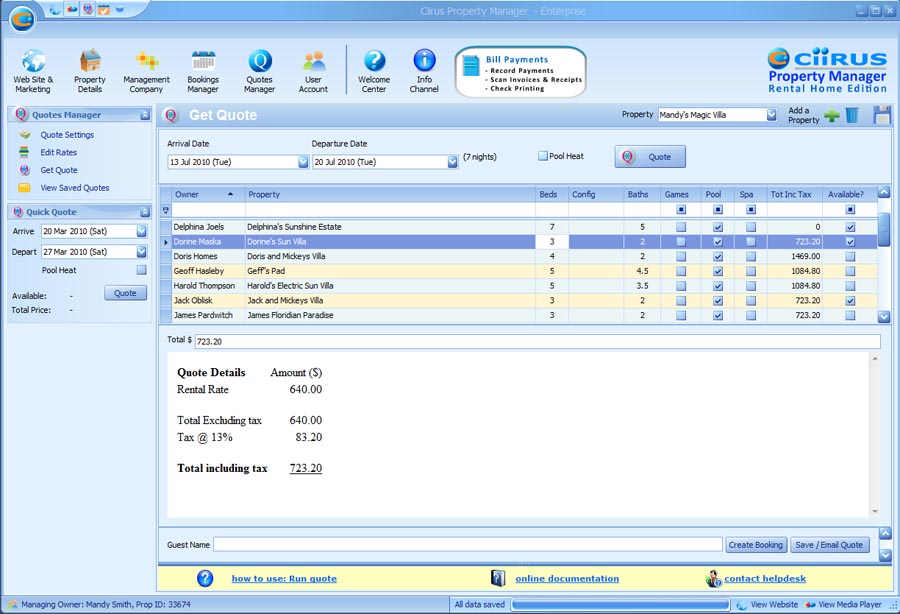Click the Q quotes icon in quick access toolbar
This screenshot has width=900, height=614.
87,10
